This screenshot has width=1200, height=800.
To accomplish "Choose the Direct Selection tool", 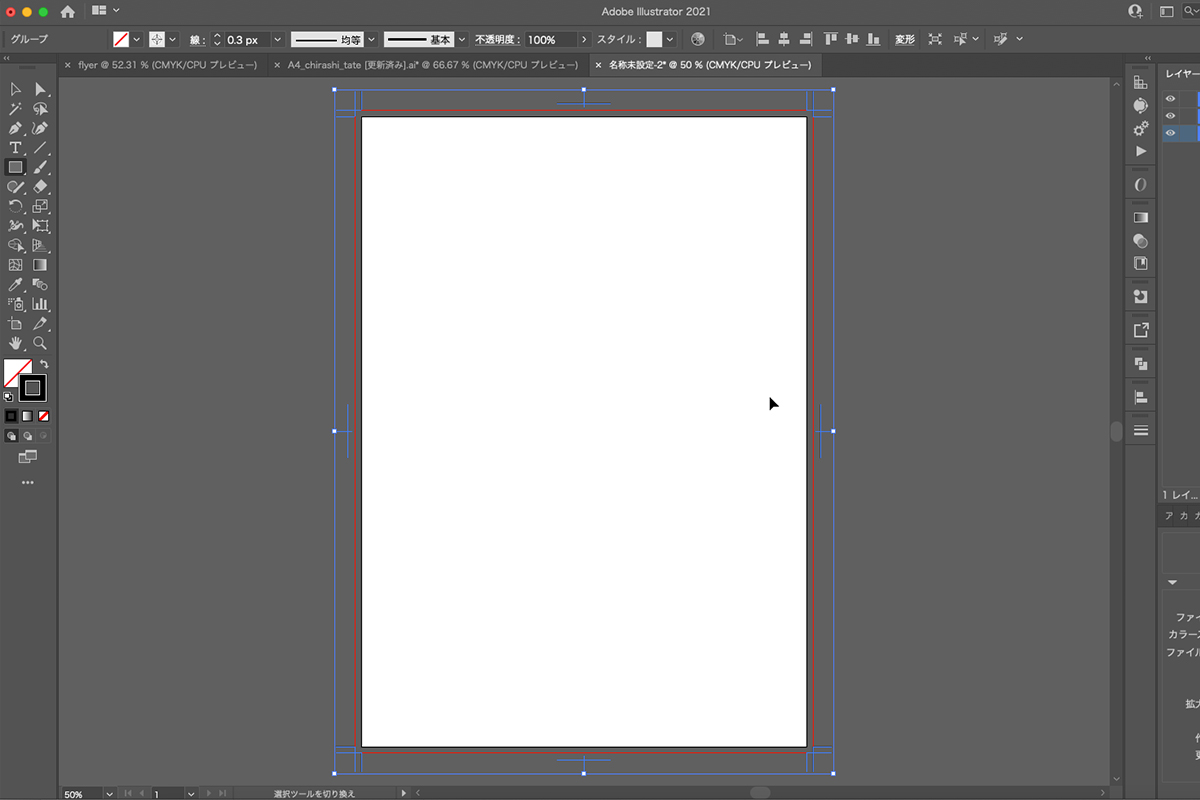I will point(40,89).
